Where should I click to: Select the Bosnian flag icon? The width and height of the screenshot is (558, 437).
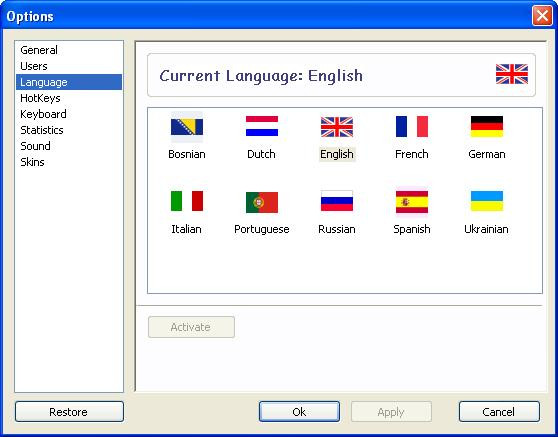[187, 127]
